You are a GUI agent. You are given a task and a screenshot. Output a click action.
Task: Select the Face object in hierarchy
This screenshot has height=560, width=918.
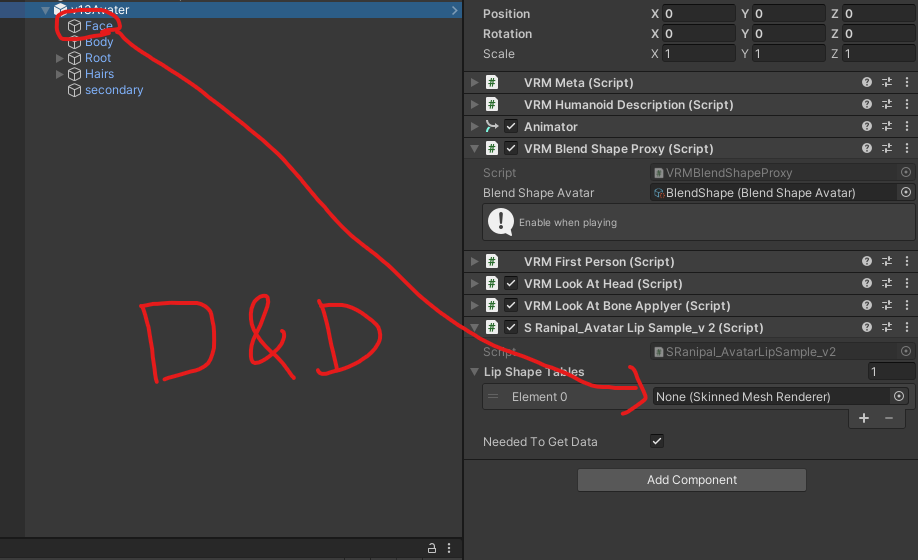click(98, 26)
